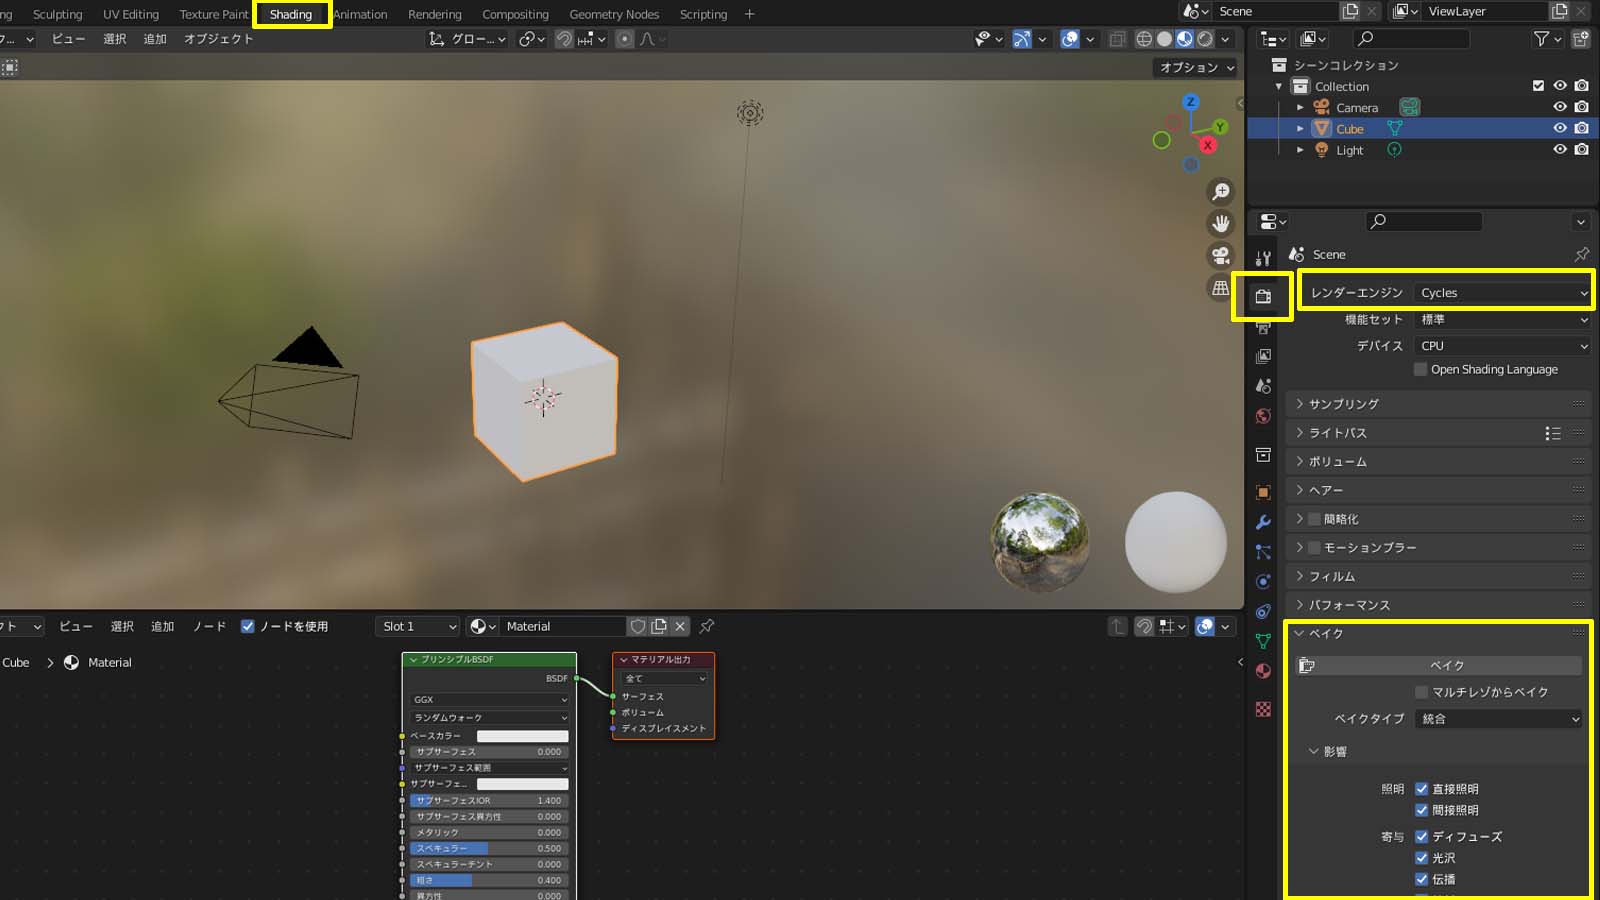This screenshot has height=900, width=1600.
Task: Click the オプション button in viewport
Action: point(1196,67)
